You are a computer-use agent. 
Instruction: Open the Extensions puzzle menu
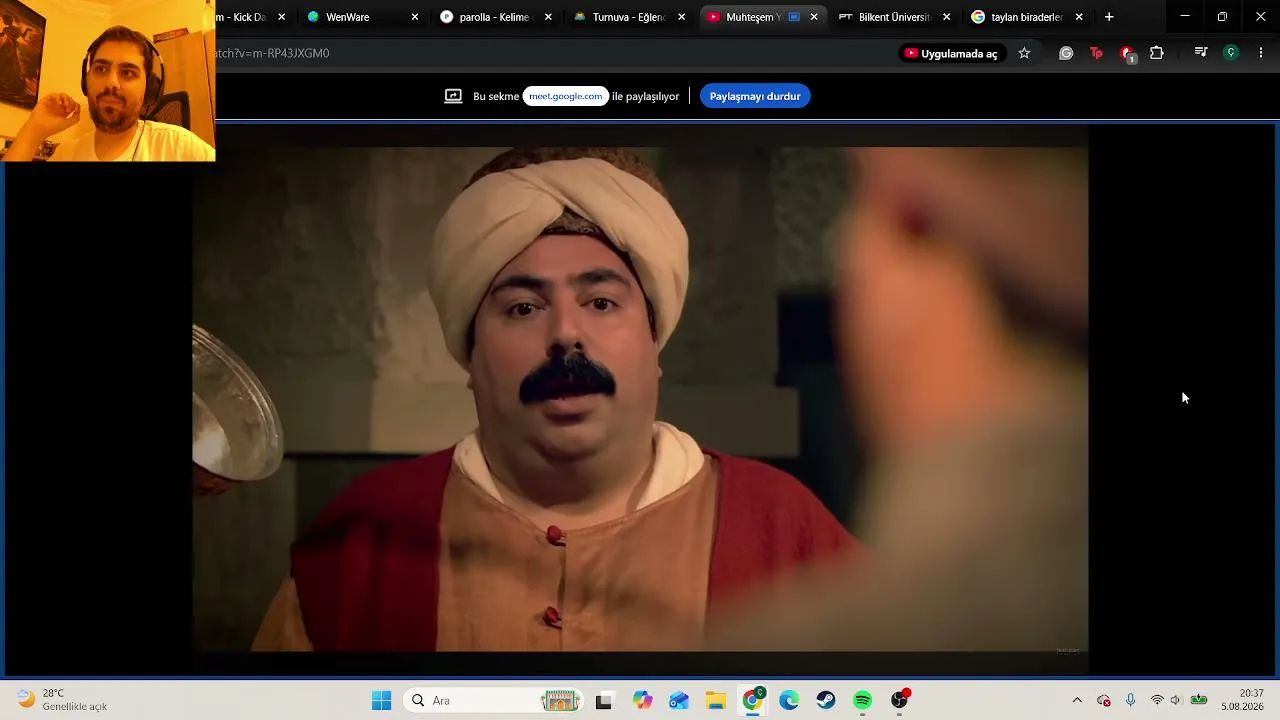tap(1157, 53)
